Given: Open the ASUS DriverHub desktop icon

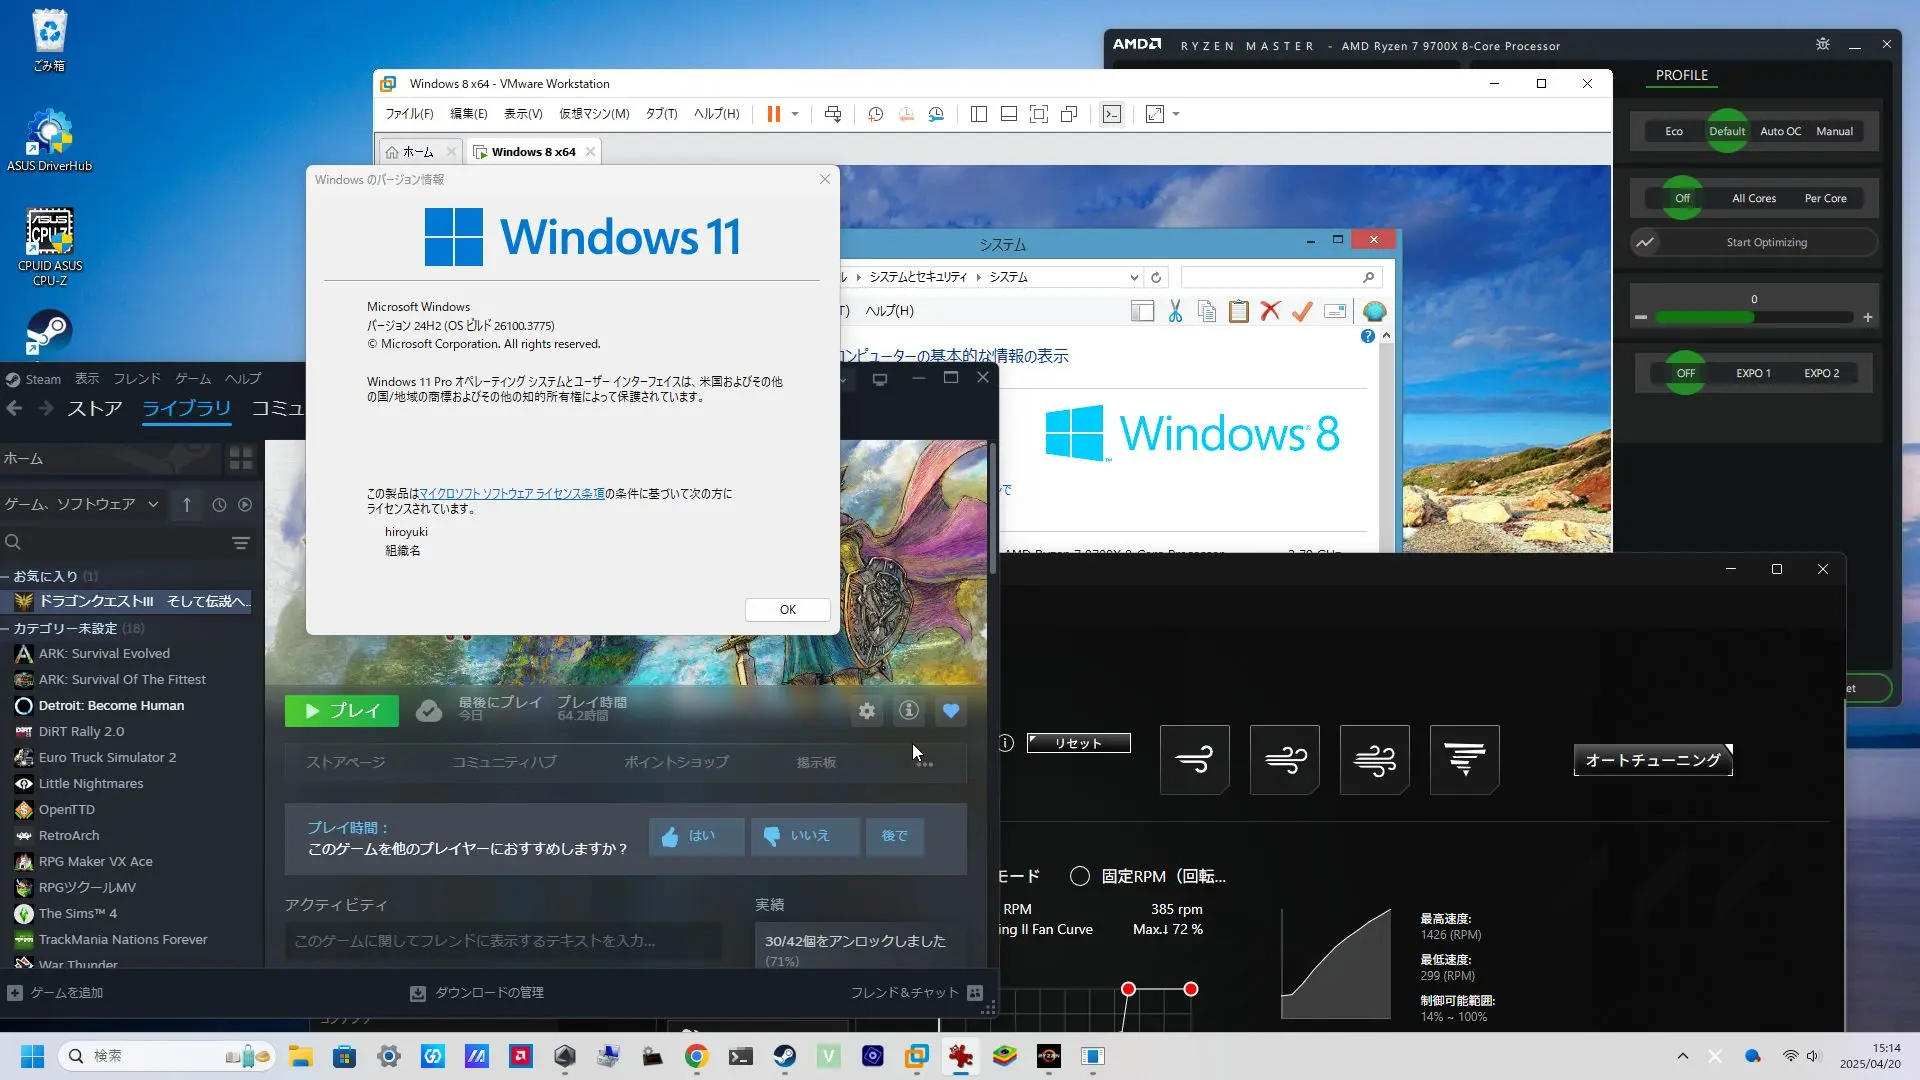Looking at the screenshot, I should coord(49,140).
